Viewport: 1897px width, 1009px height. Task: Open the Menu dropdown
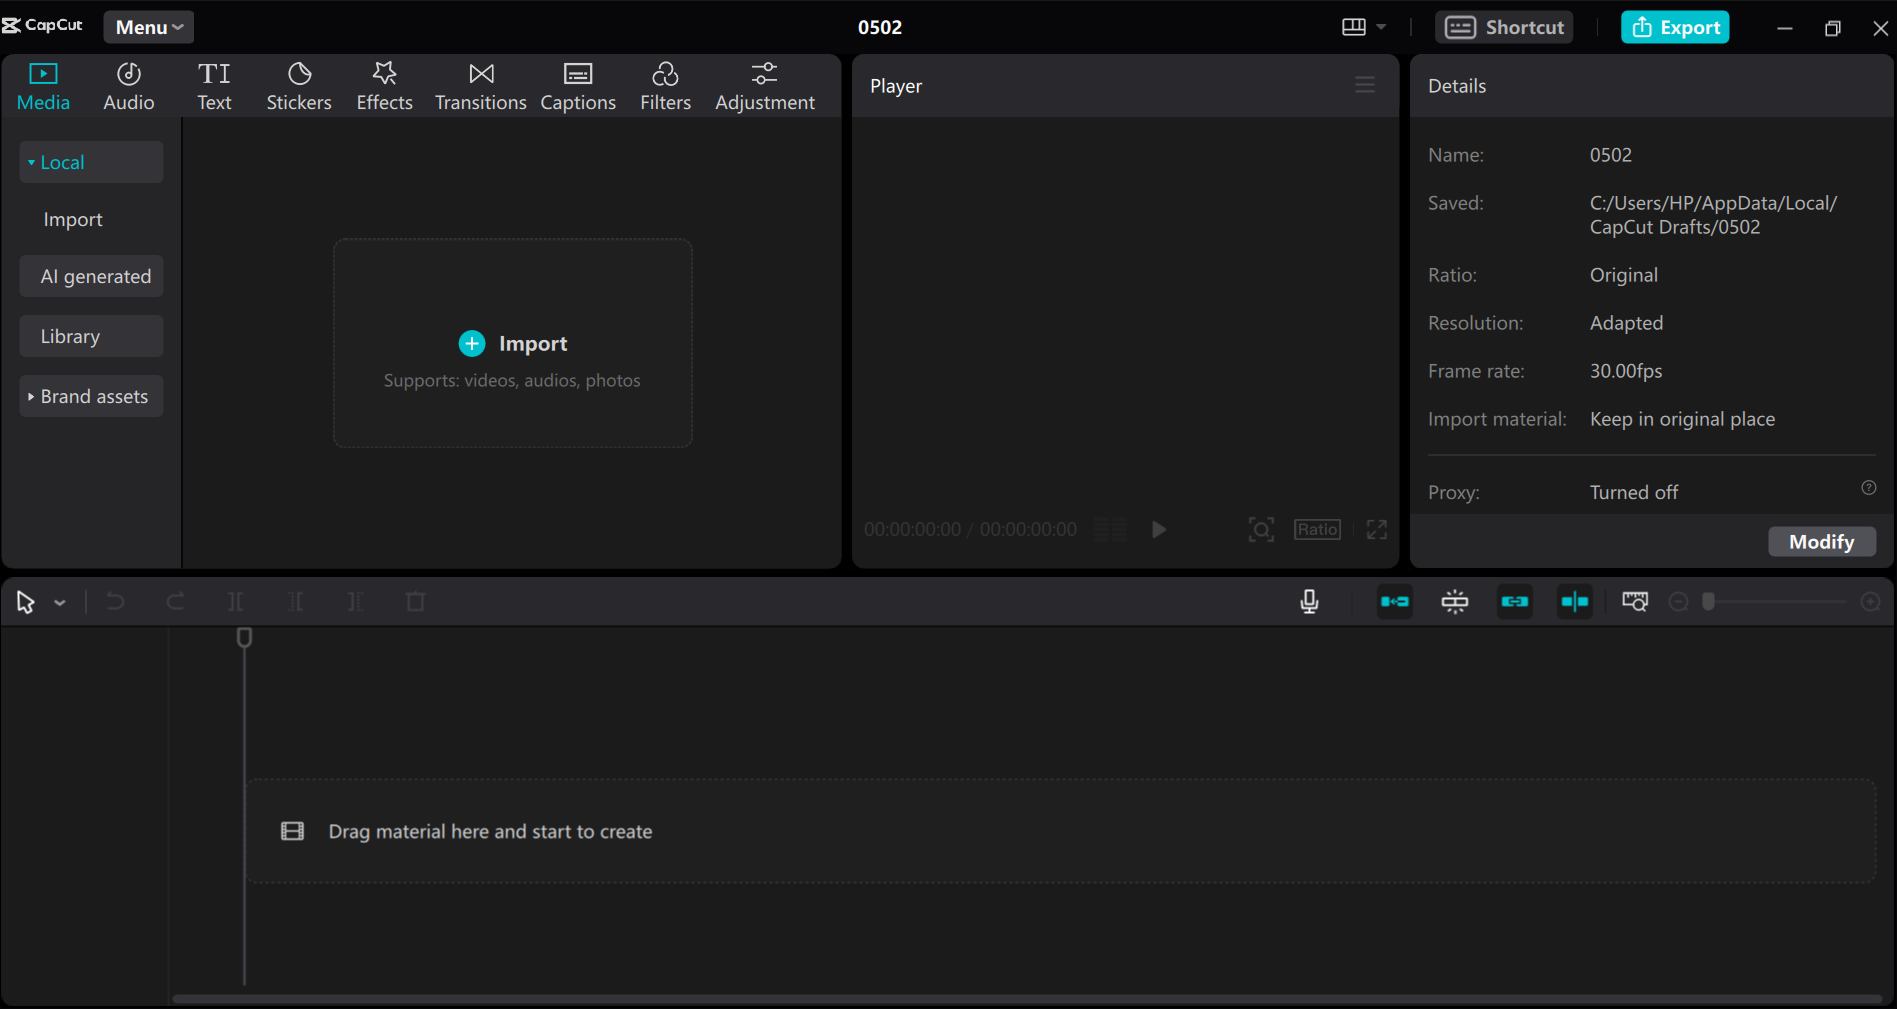click(147, 27)
